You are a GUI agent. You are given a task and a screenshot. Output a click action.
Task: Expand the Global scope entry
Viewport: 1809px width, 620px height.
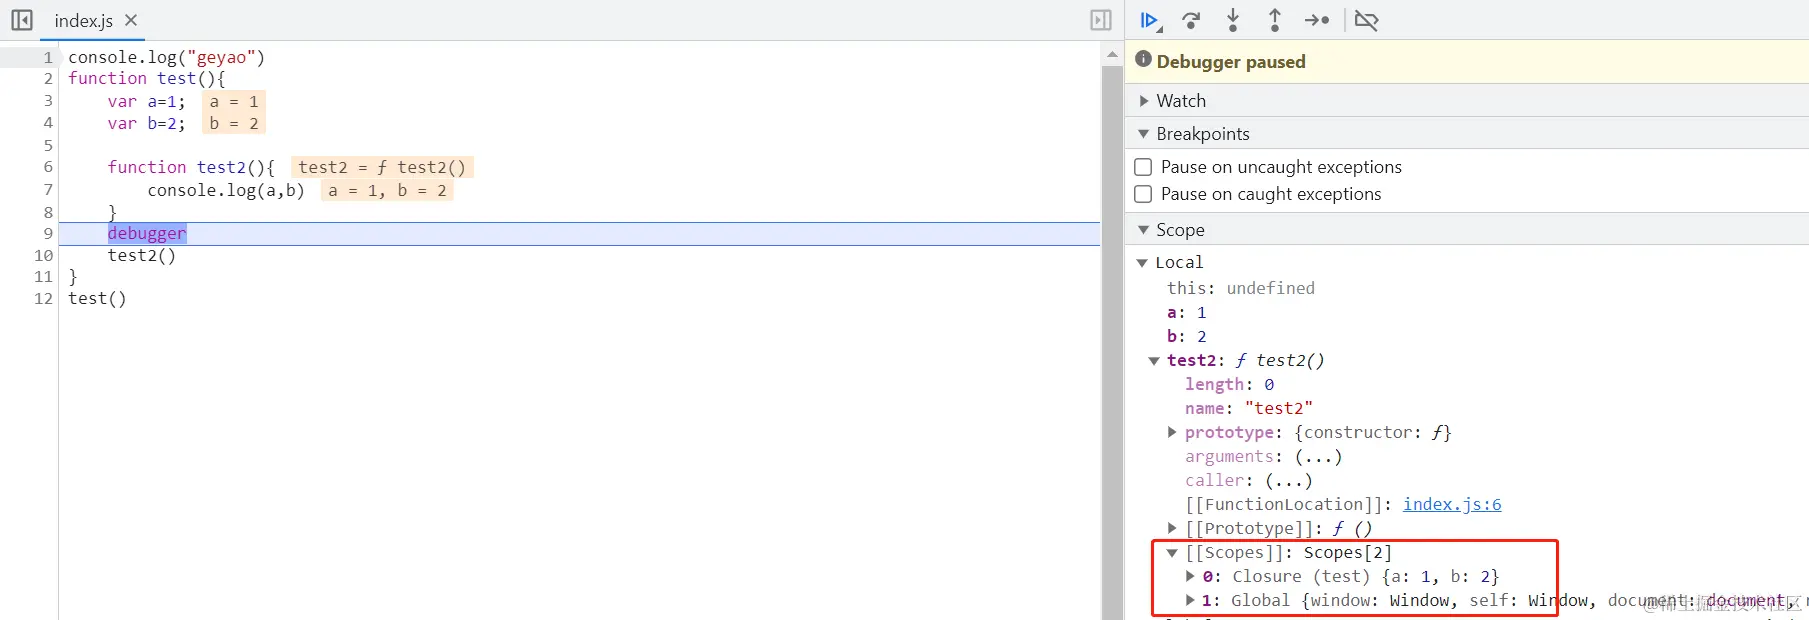[x=1190, y=600]
